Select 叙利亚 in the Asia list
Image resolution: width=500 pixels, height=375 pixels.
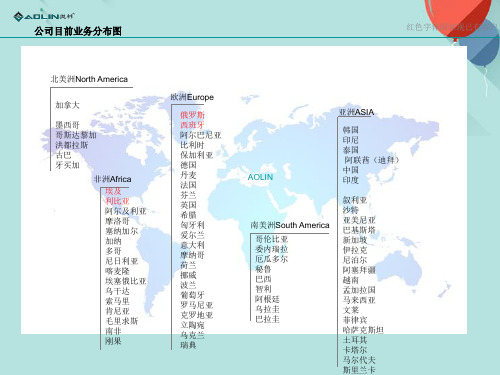click(355, 200)
